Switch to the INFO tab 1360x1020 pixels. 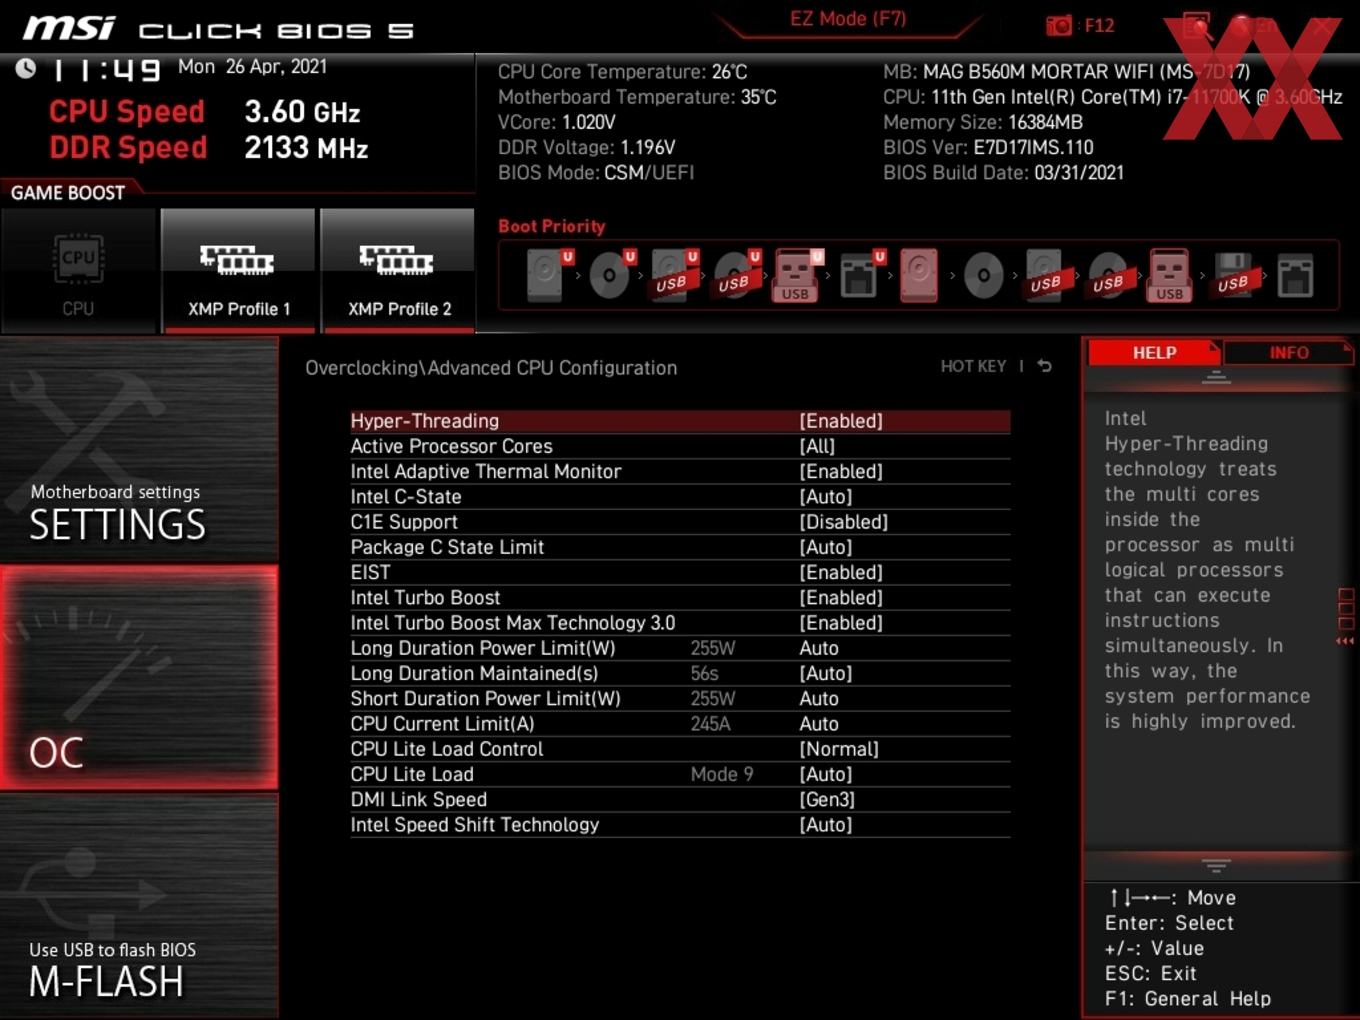[1288, 352]
